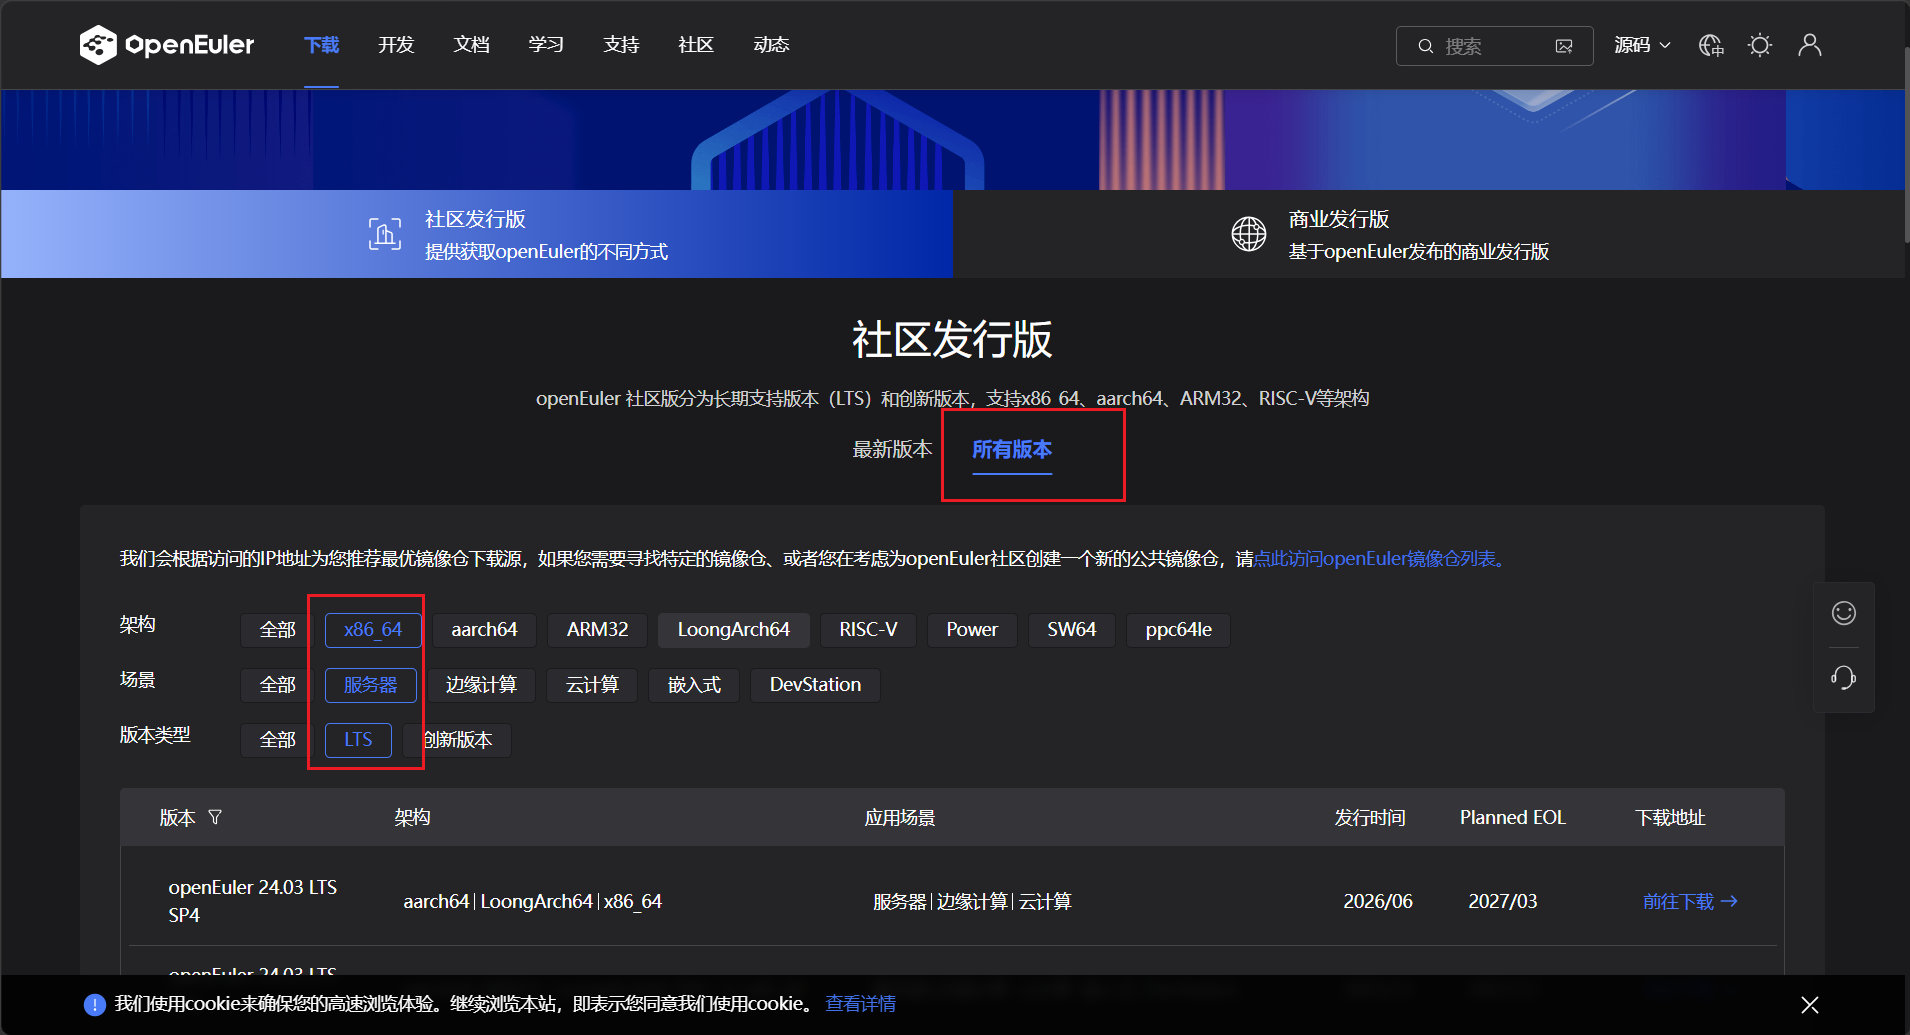Click the page vertical scrollbar
The width and height of the screenshot is (1910, 1035).
coord(1906,145)
